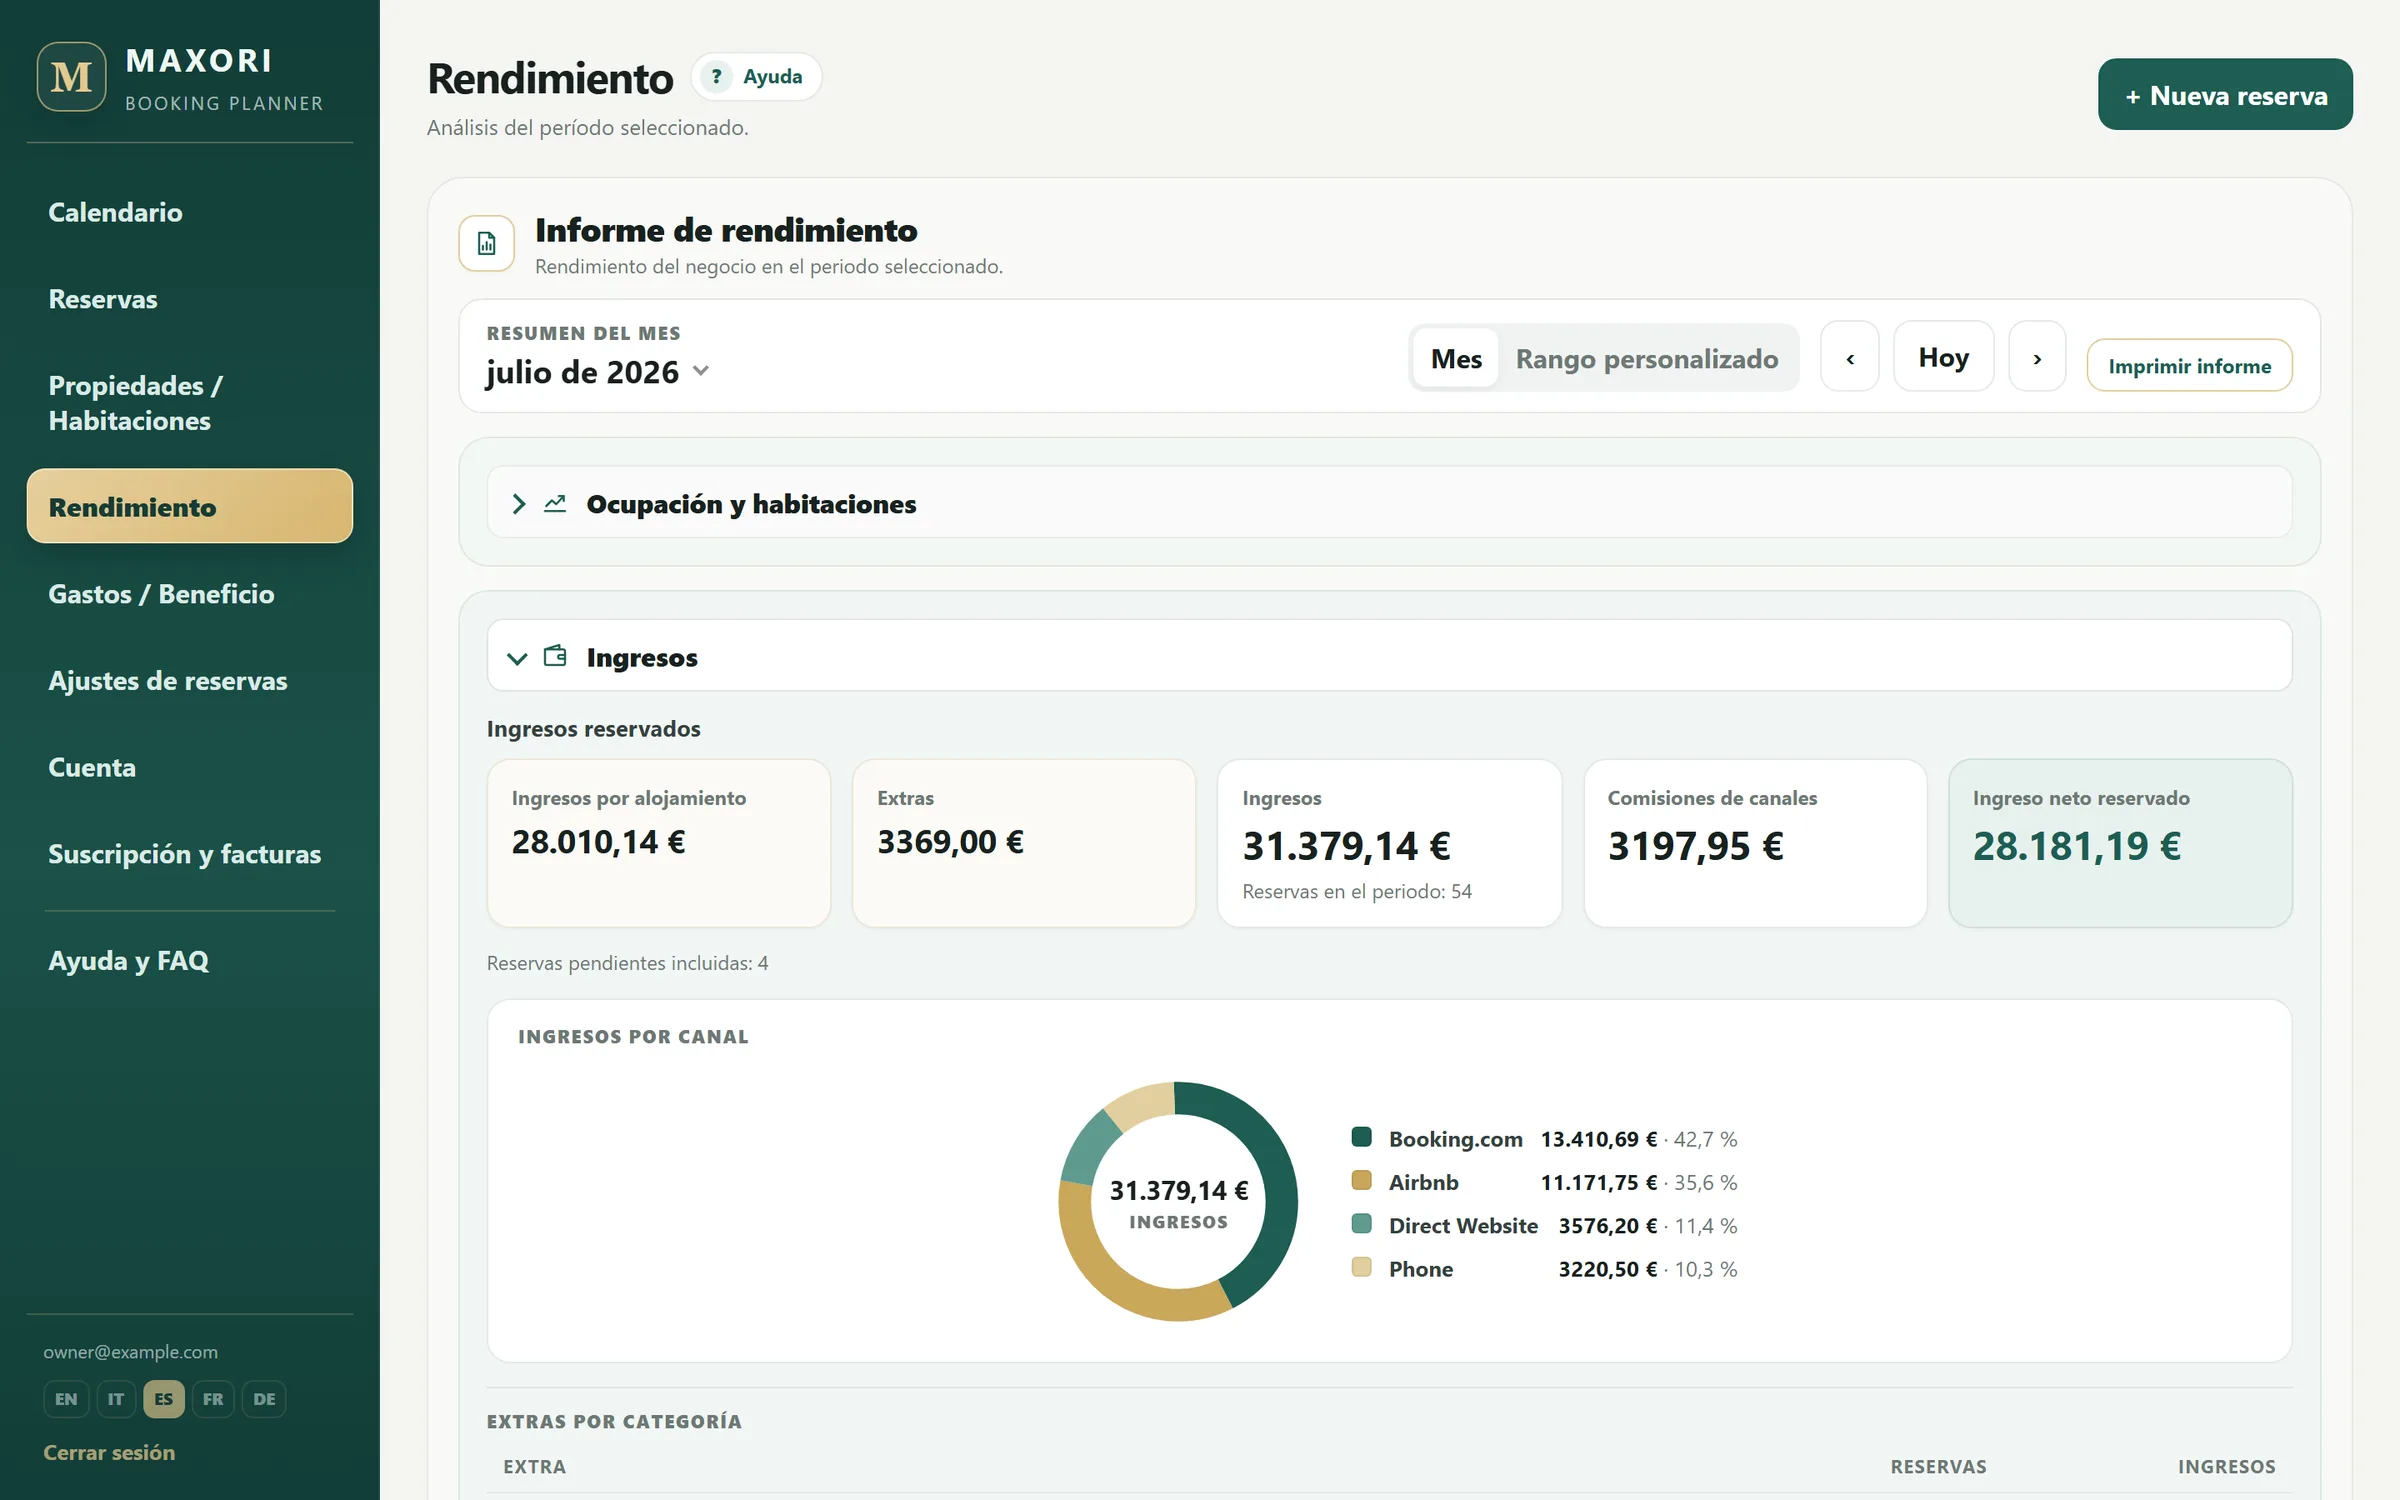Select the Mes view toggle

point(1456,358)
